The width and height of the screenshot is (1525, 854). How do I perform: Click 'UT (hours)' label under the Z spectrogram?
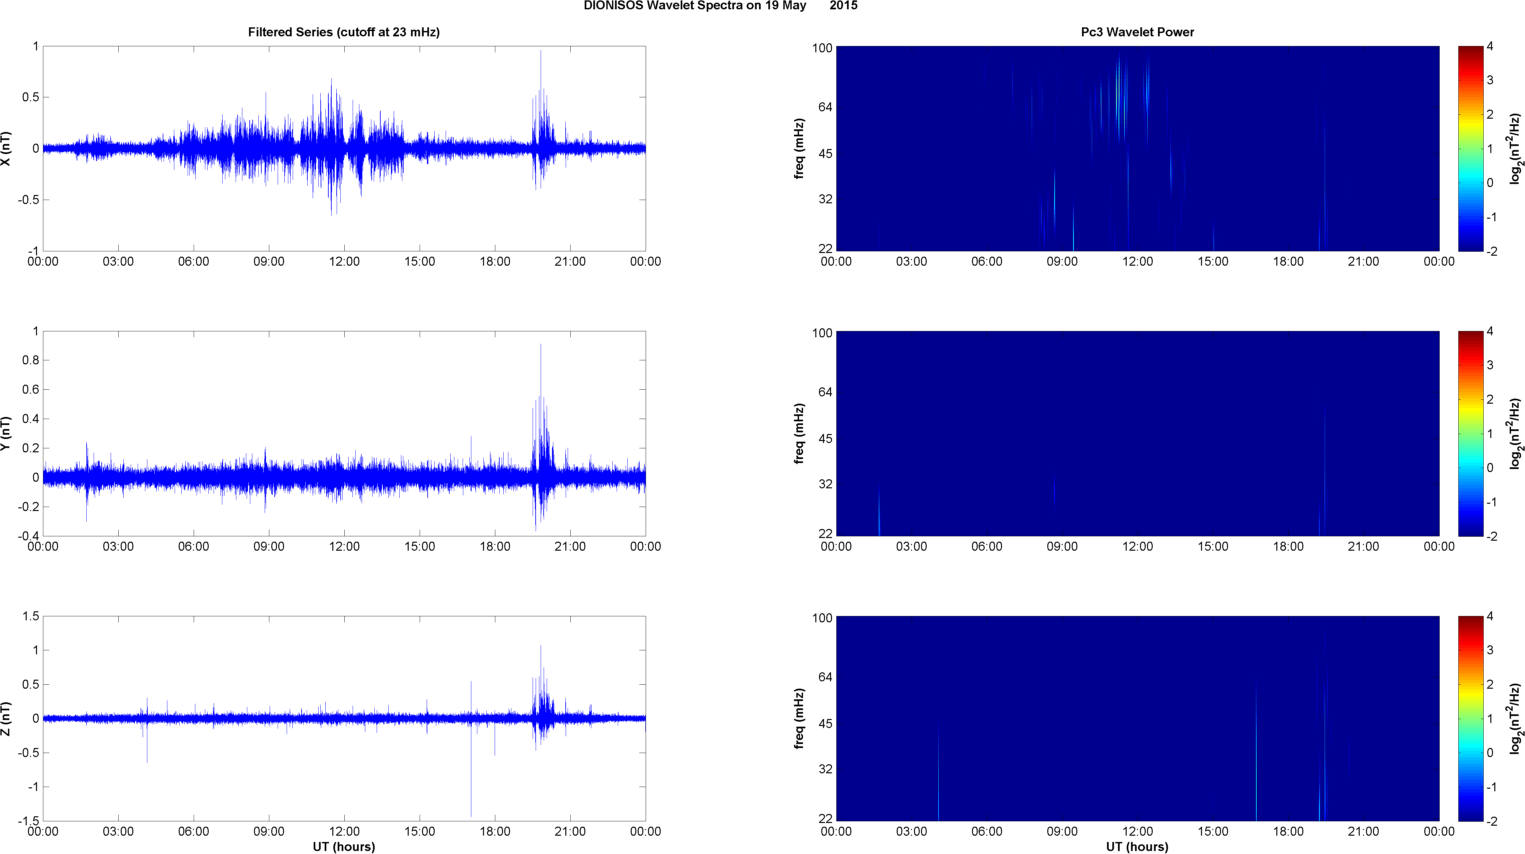point(1137,847)
